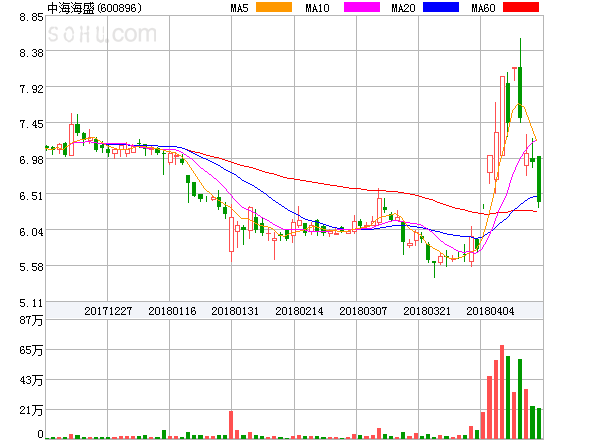Click the 21万 volume axis label
The image size is (600, 440).
coord(31,411)
